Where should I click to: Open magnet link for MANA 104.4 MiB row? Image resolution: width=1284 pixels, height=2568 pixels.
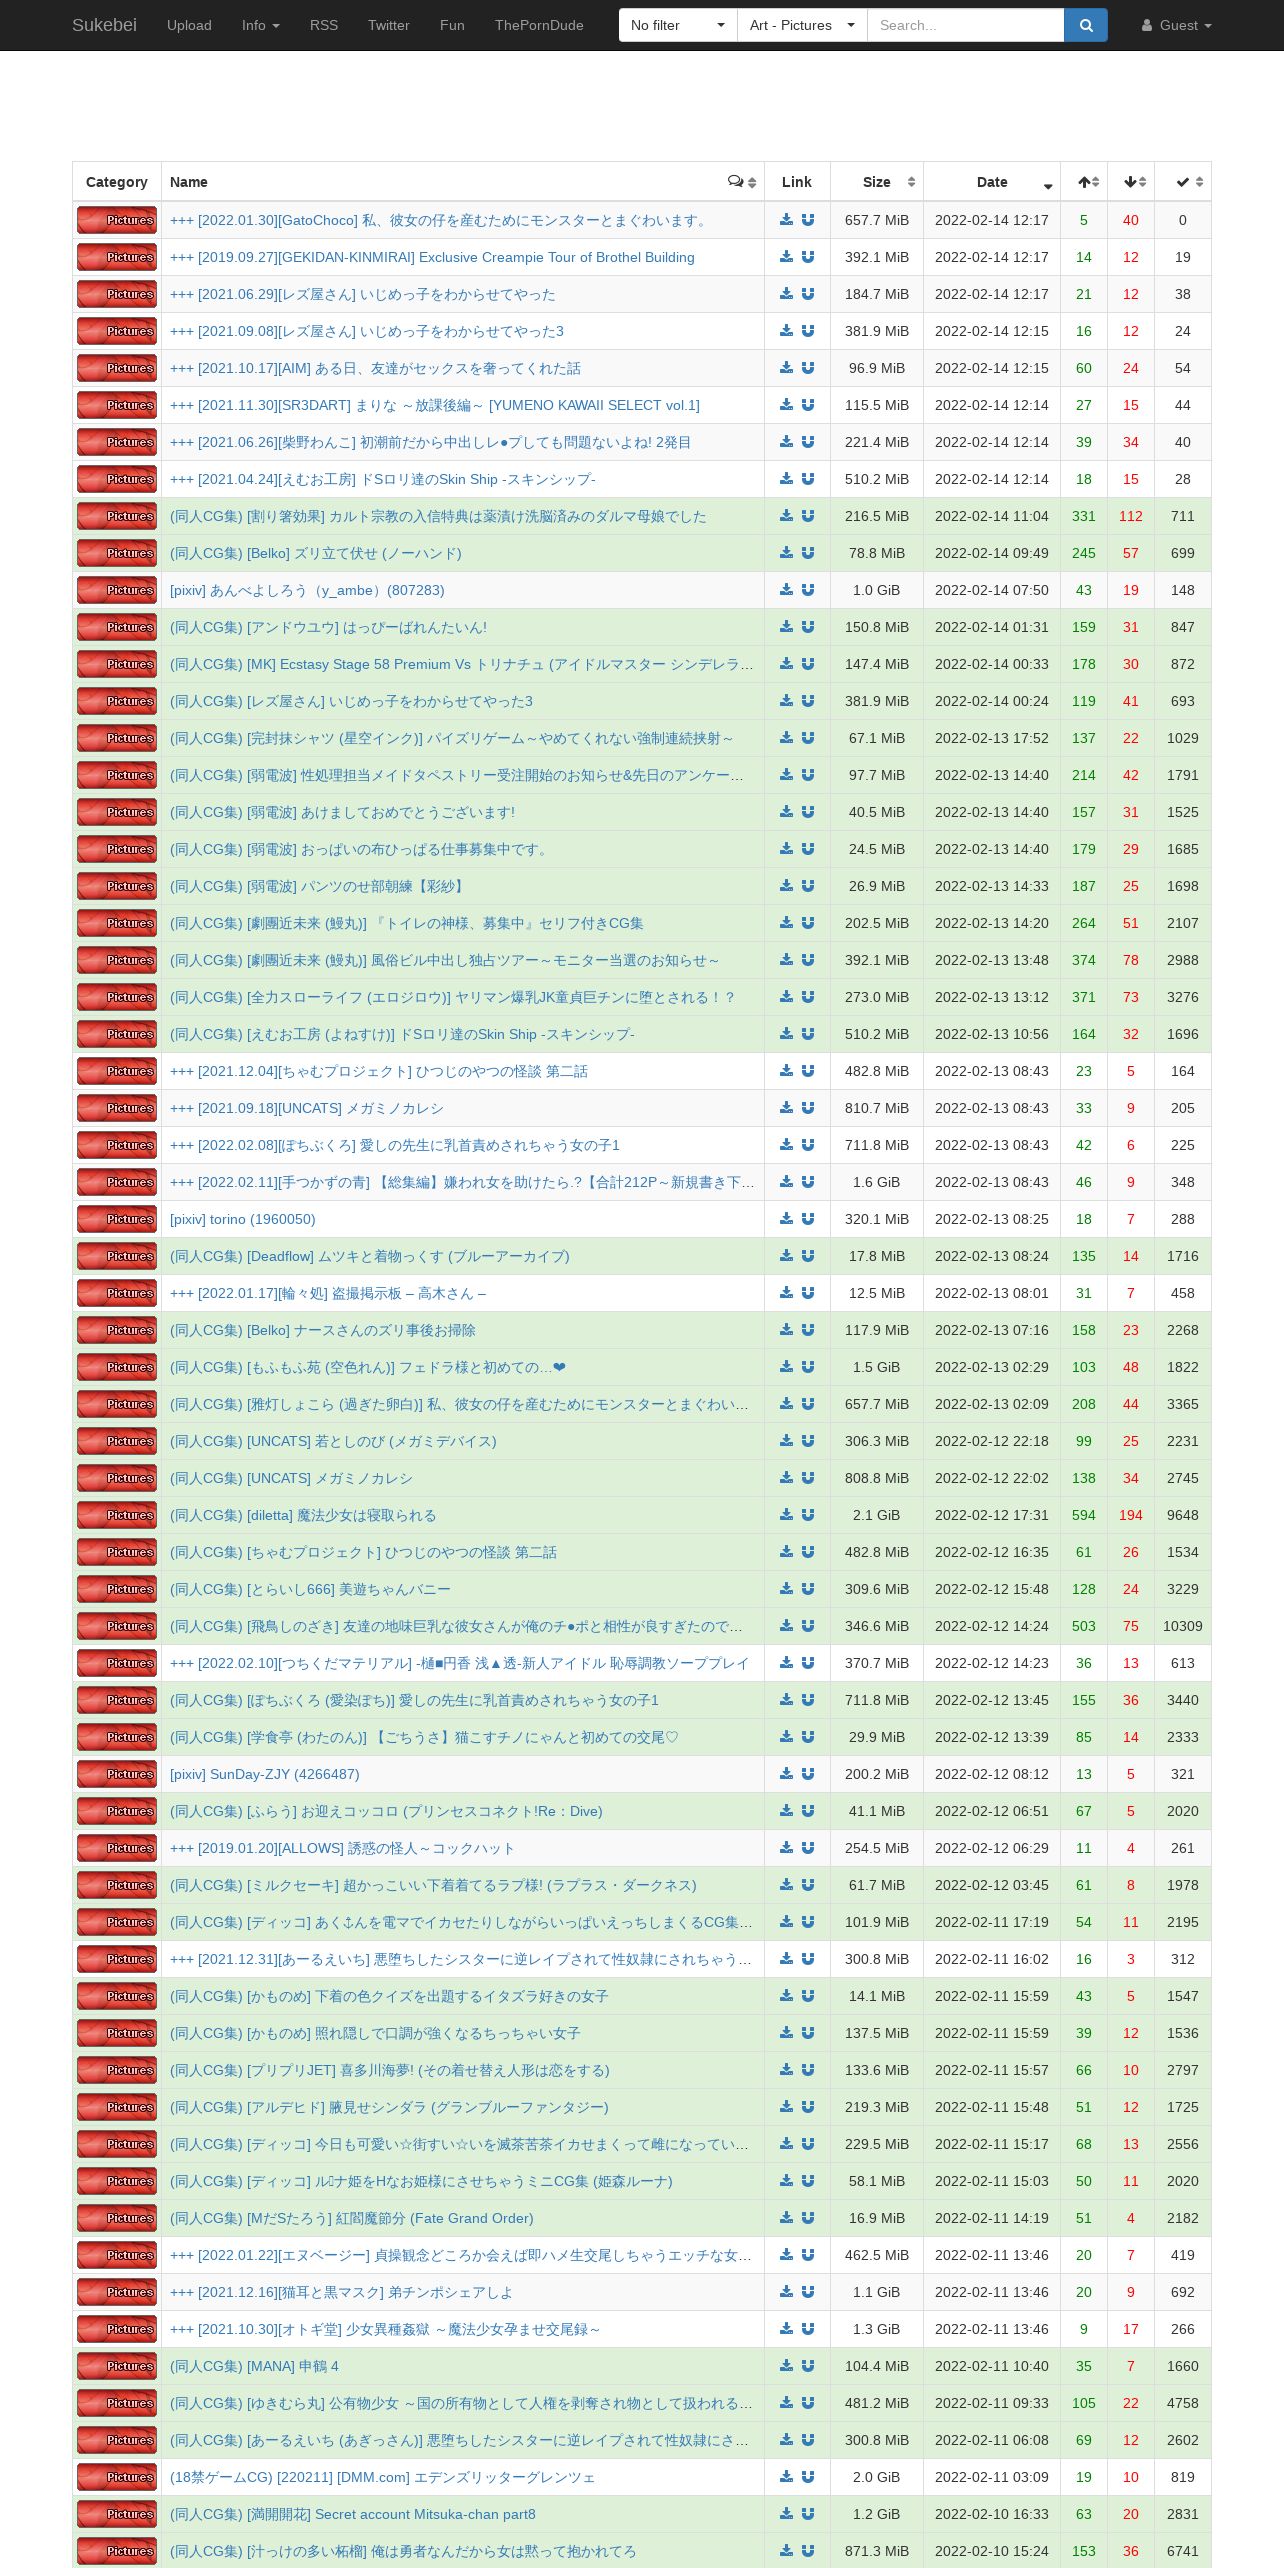pos(808,2366)
